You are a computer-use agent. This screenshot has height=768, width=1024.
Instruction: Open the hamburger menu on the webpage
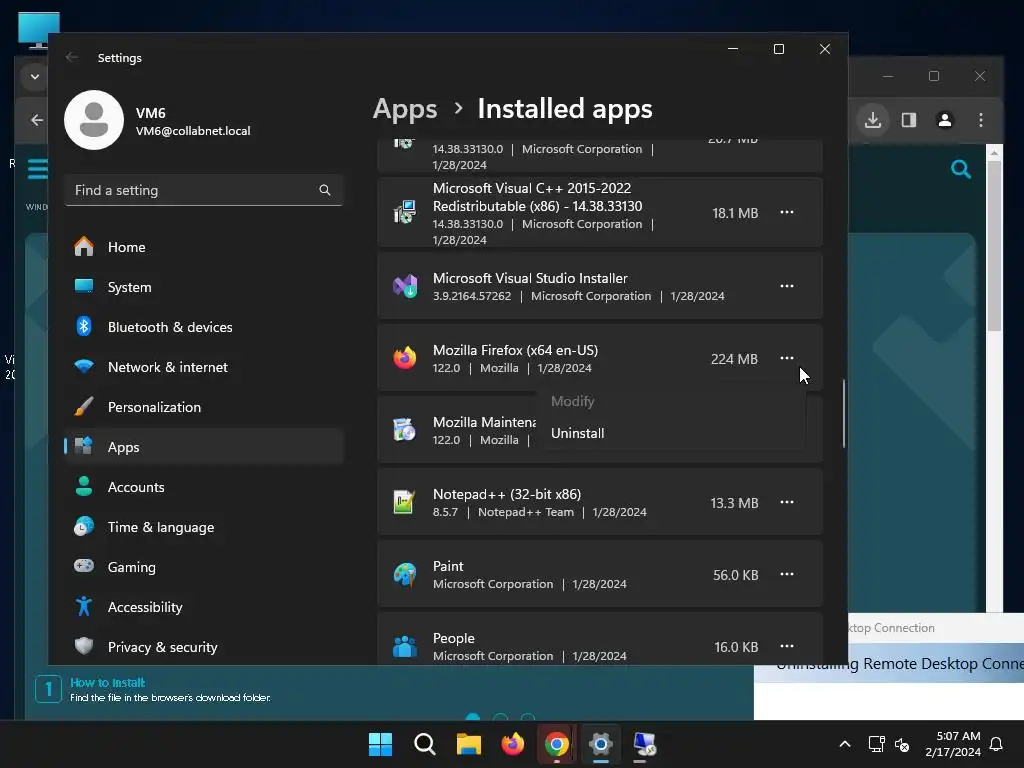[38, 168]
